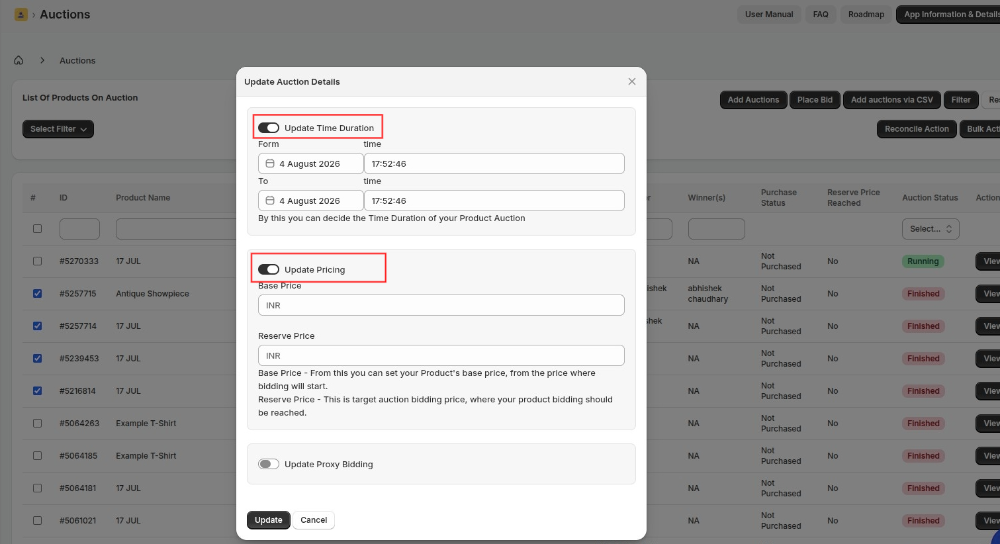Click the Reserve Price Reached column header
Screen dimensions: 1000x544
[x=853, y=198]
